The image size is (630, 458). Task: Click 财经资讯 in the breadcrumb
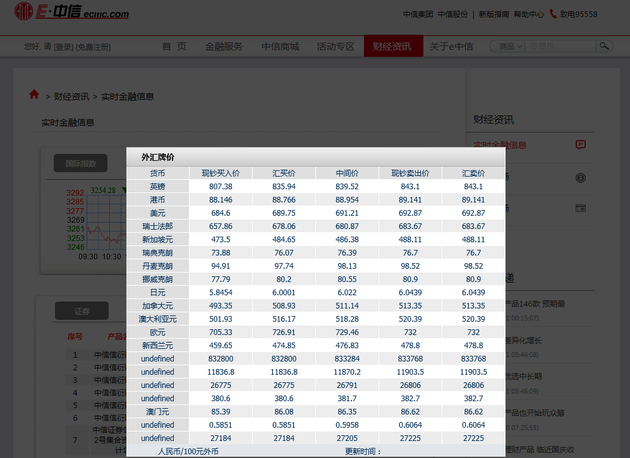coord(72,96)
